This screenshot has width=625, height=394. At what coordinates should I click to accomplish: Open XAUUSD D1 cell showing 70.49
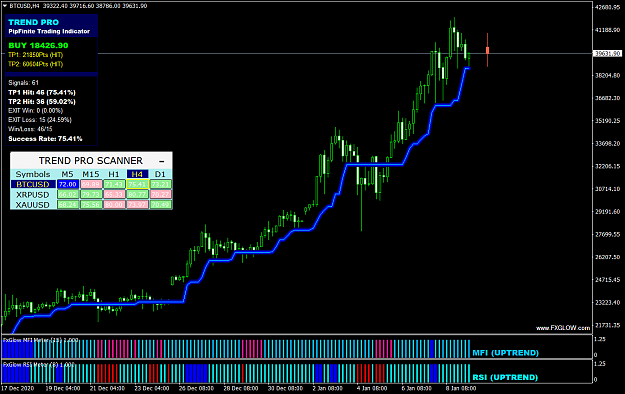(x=160, y=205)
